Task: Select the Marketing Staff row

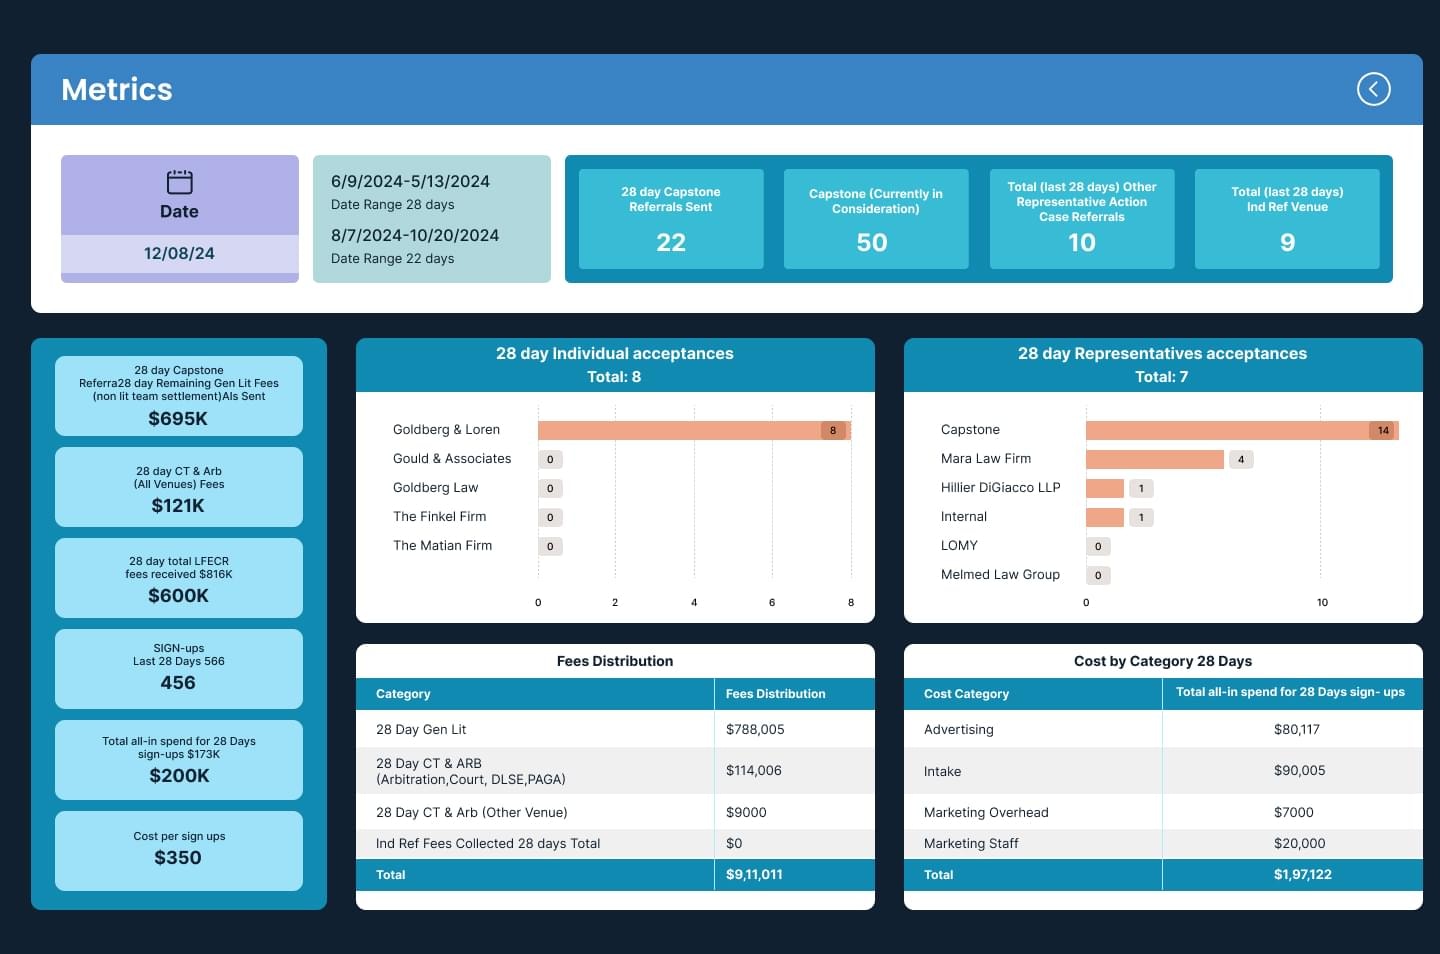Action: 1163,844
